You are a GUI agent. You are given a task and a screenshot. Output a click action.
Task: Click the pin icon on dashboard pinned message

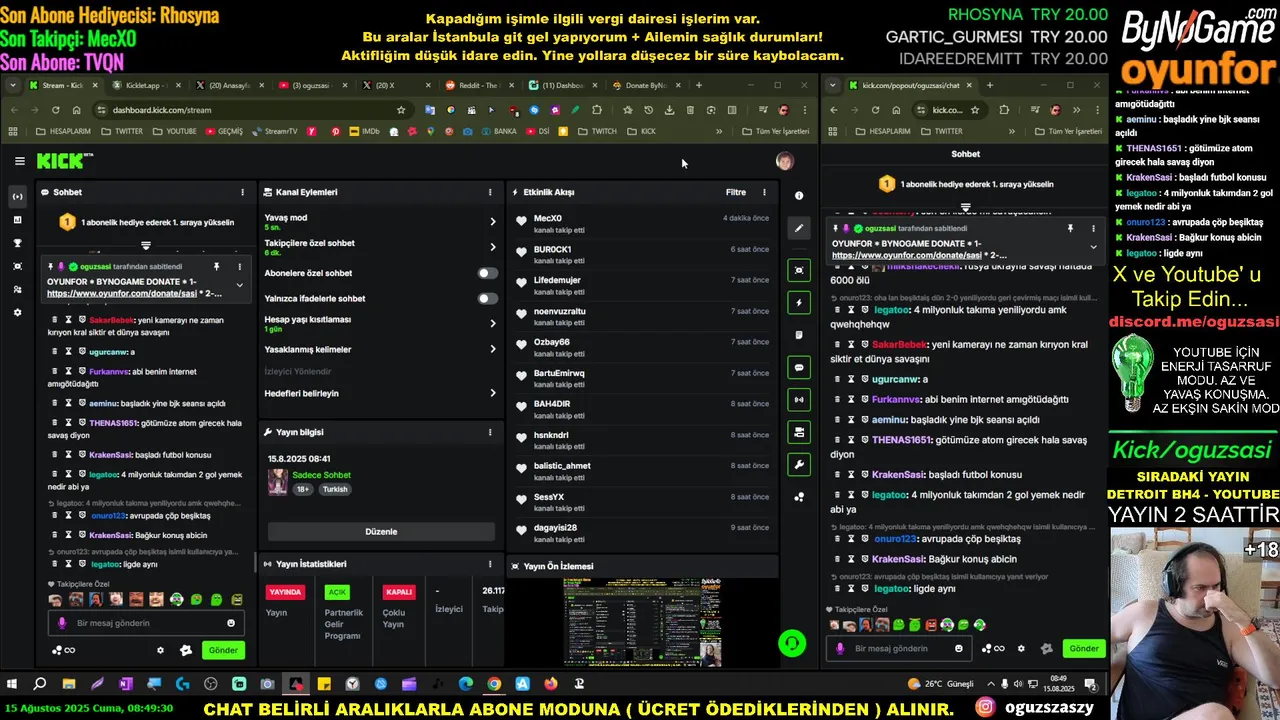[216, 267]
